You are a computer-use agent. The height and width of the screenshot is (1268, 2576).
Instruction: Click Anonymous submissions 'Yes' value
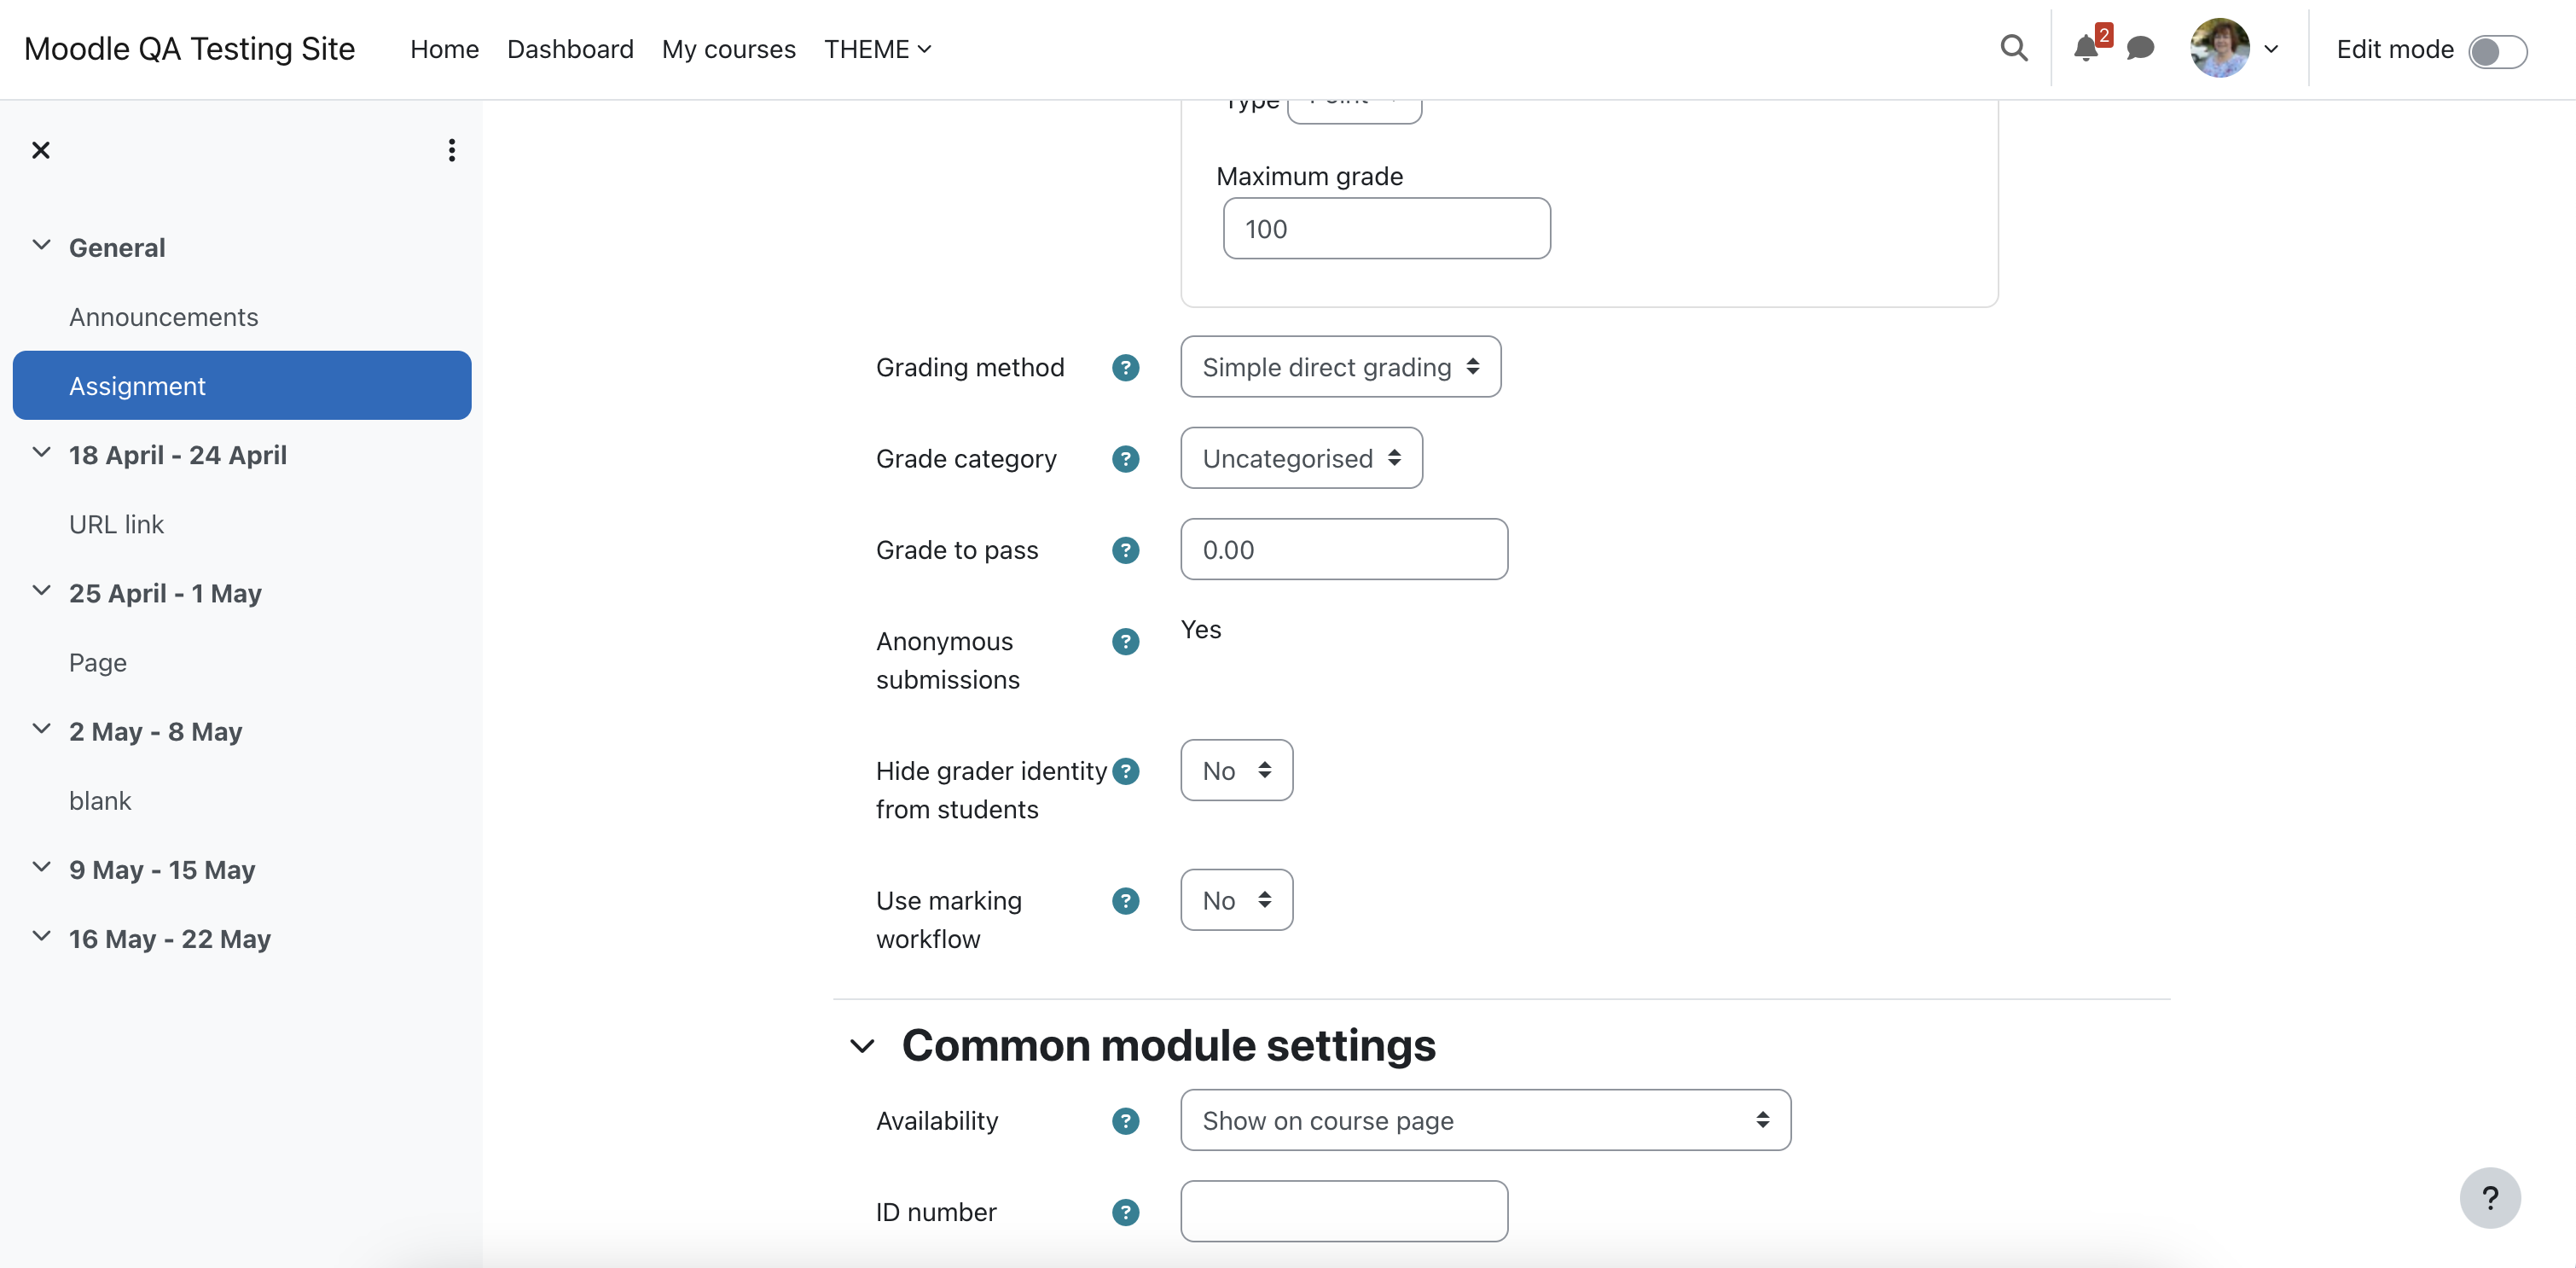[x=1200, y=630]
